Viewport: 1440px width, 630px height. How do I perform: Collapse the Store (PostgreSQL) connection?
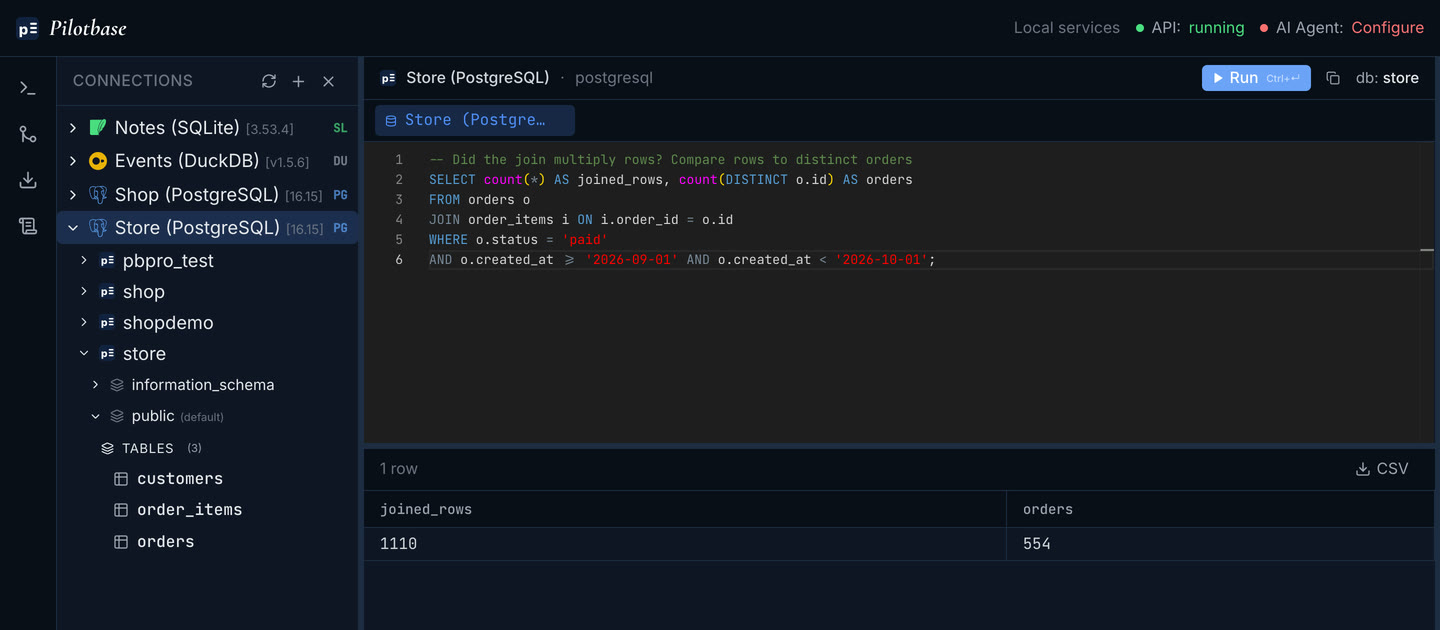tap(73, 227)
